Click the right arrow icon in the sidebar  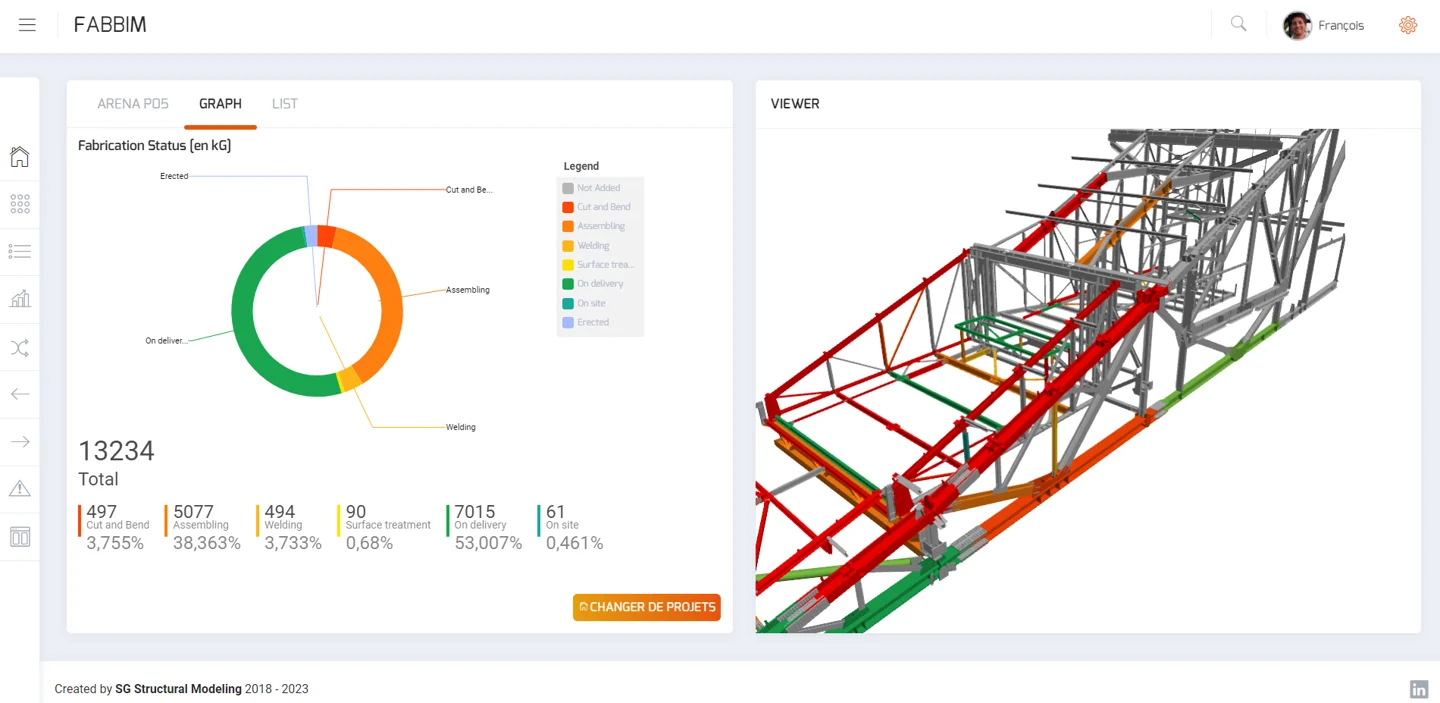point(20,442)
